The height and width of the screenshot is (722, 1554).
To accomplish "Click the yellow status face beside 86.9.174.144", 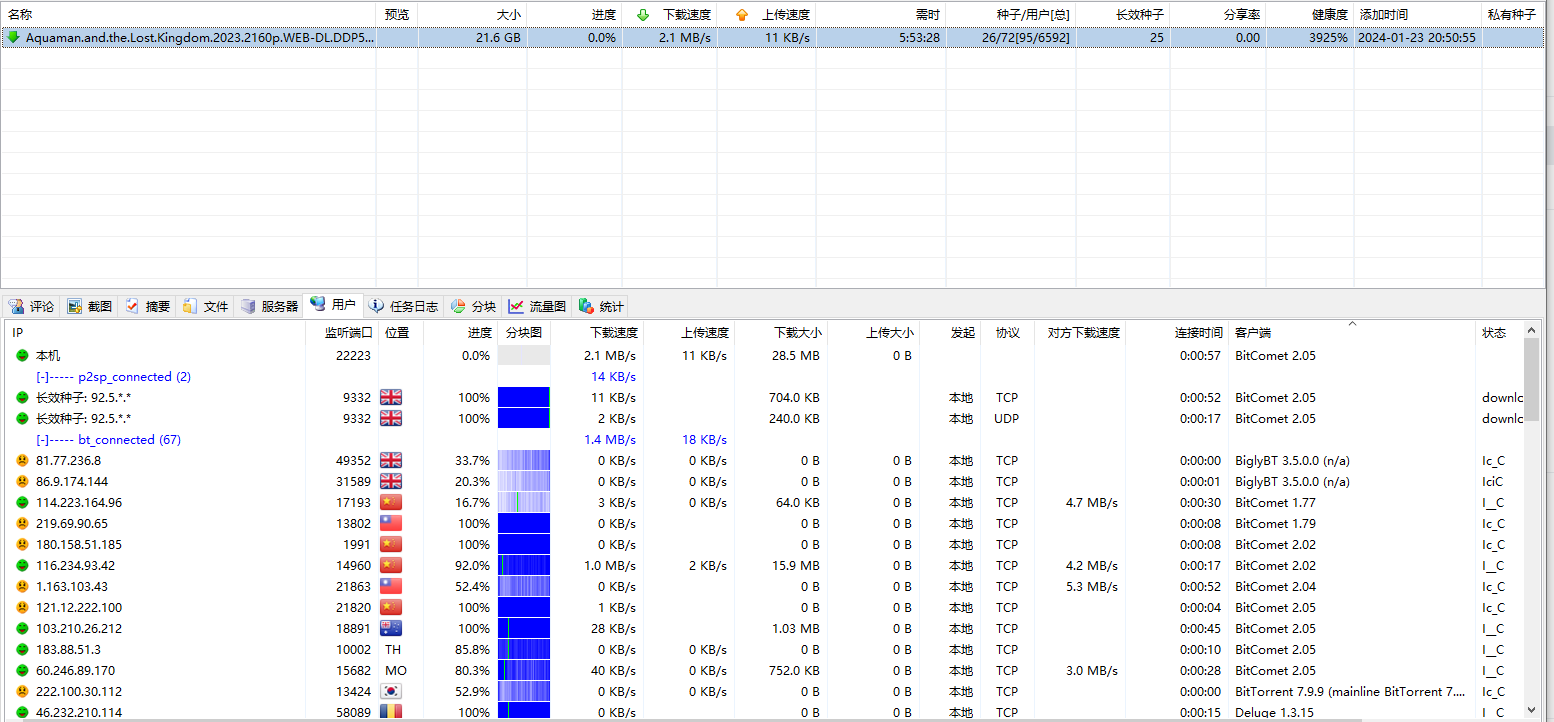I will (x=22, y=482).
